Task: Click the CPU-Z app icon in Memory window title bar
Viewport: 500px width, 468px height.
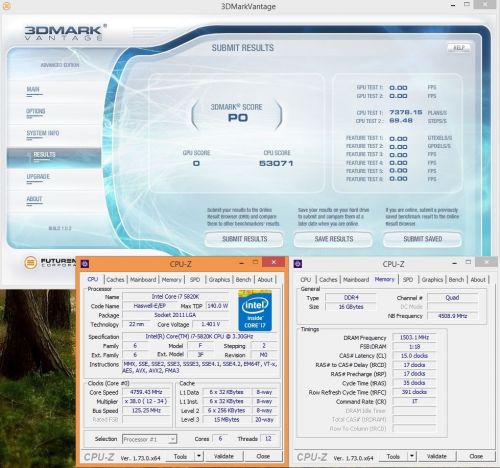Action: 298,264
